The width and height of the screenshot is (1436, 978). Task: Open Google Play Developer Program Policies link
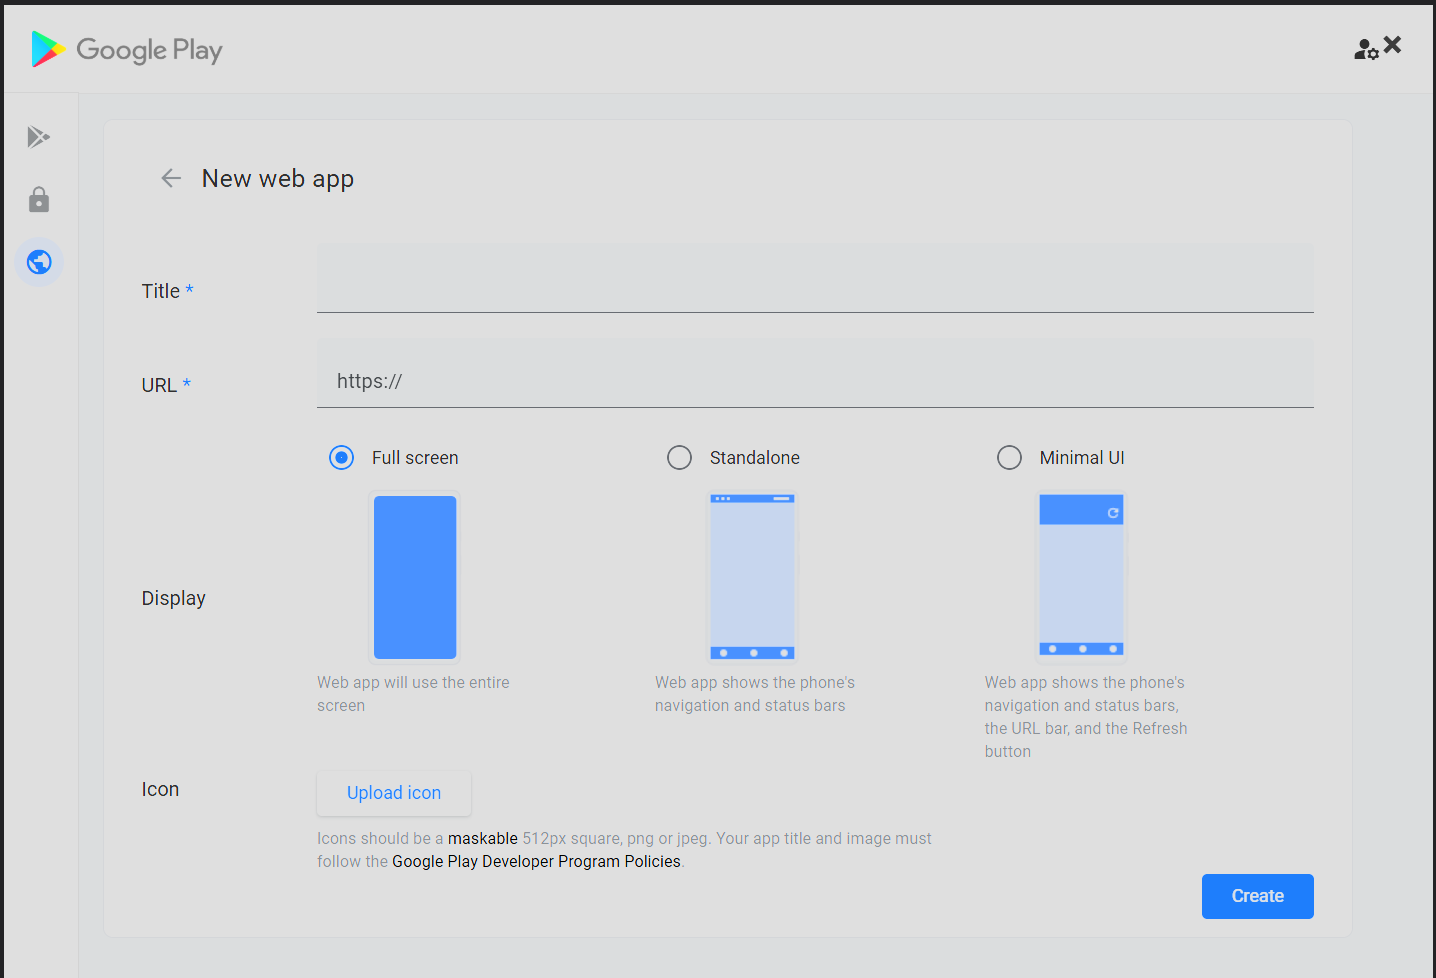tap(536, 861)
